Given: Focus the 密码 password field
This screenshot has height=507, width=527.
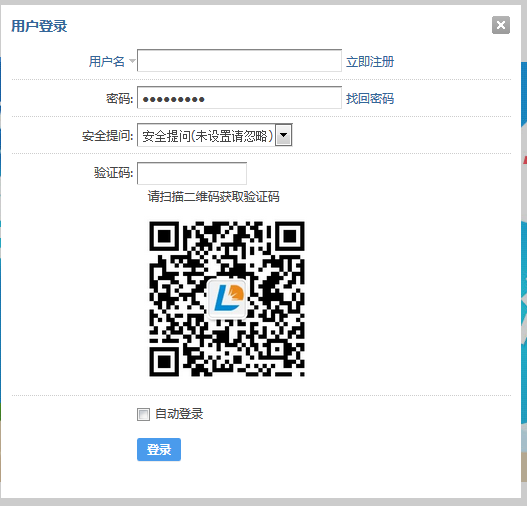Looking at the screenshot, I should pyautogui.click(x=239, y=98).
